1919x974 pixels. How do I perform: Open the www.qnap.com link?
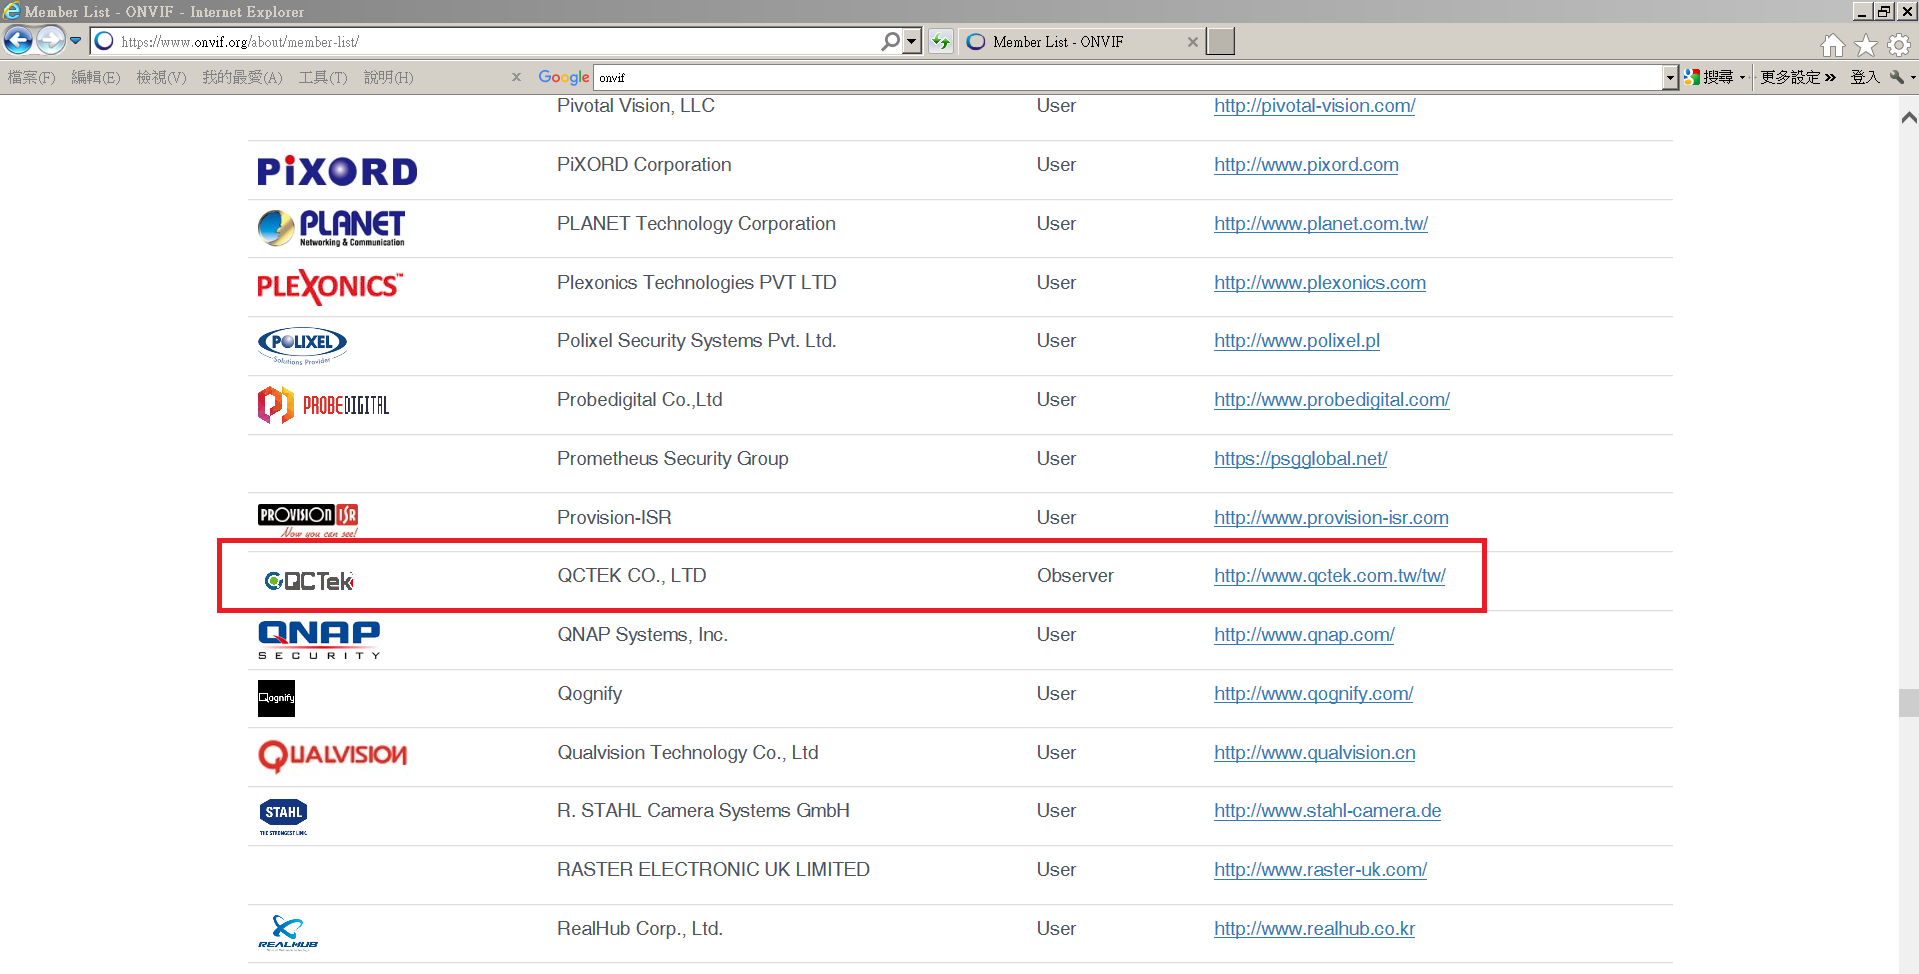(1304, 635)
